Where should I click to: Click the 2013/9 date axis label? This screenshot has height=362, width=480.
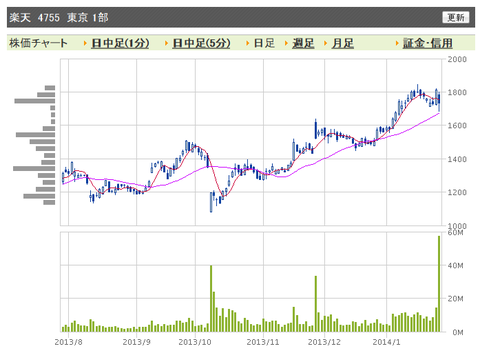(136, 342)
